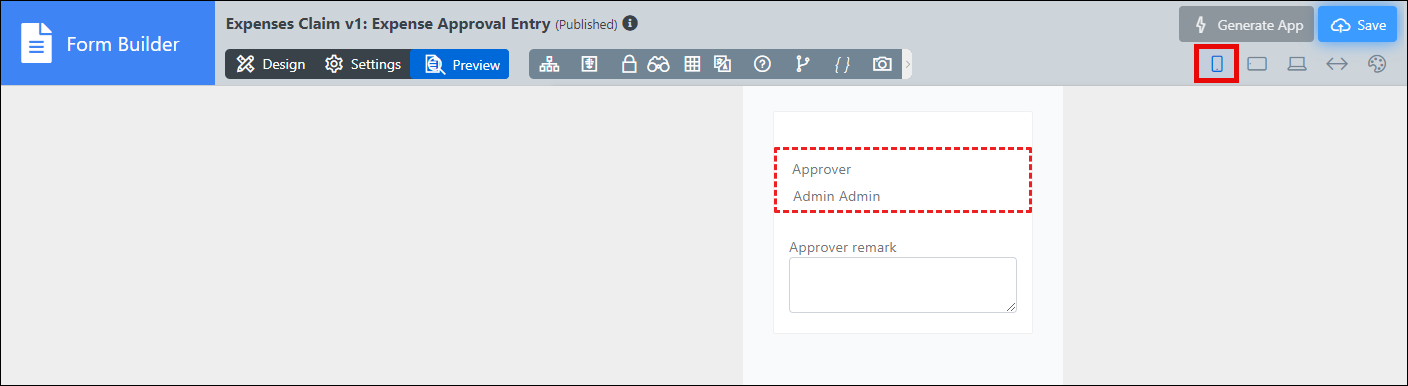
Task: Open the table grid icon
Action: [691, 64]
